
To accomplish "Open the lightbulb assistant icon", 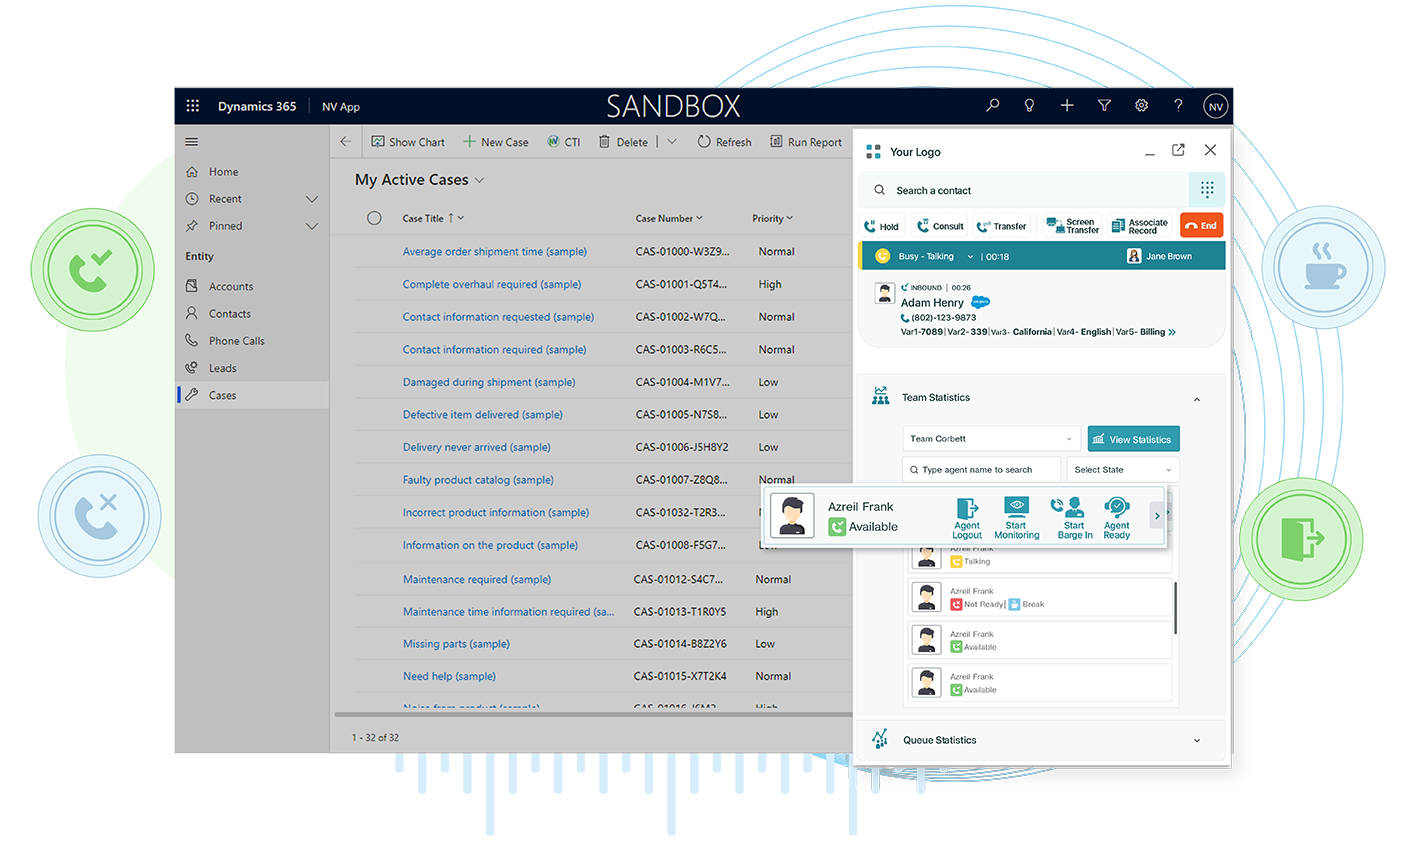I will (x=1029, y=105).
